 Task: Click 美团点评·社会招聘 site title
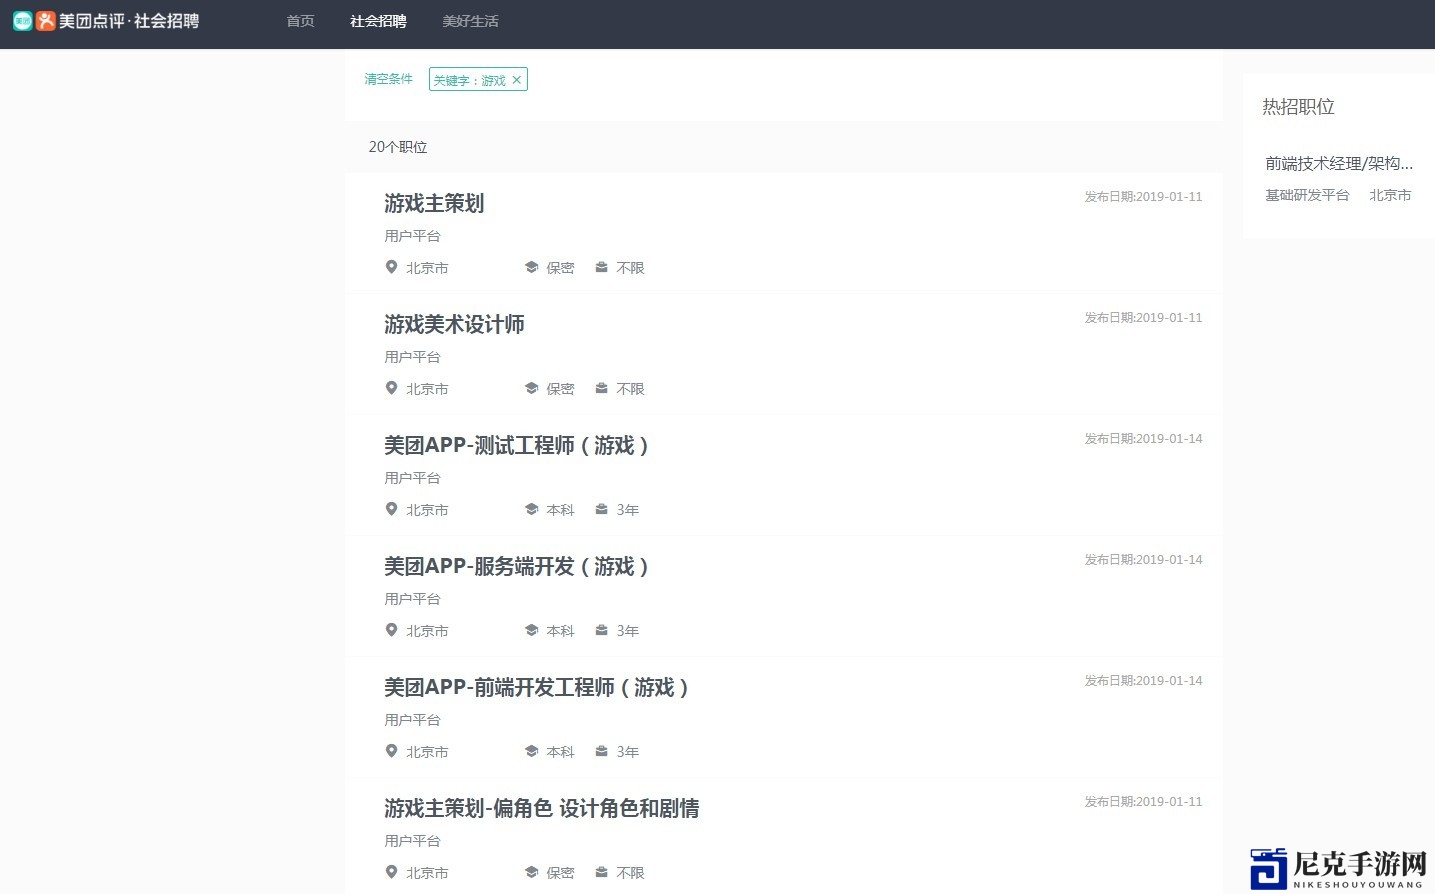129,21
